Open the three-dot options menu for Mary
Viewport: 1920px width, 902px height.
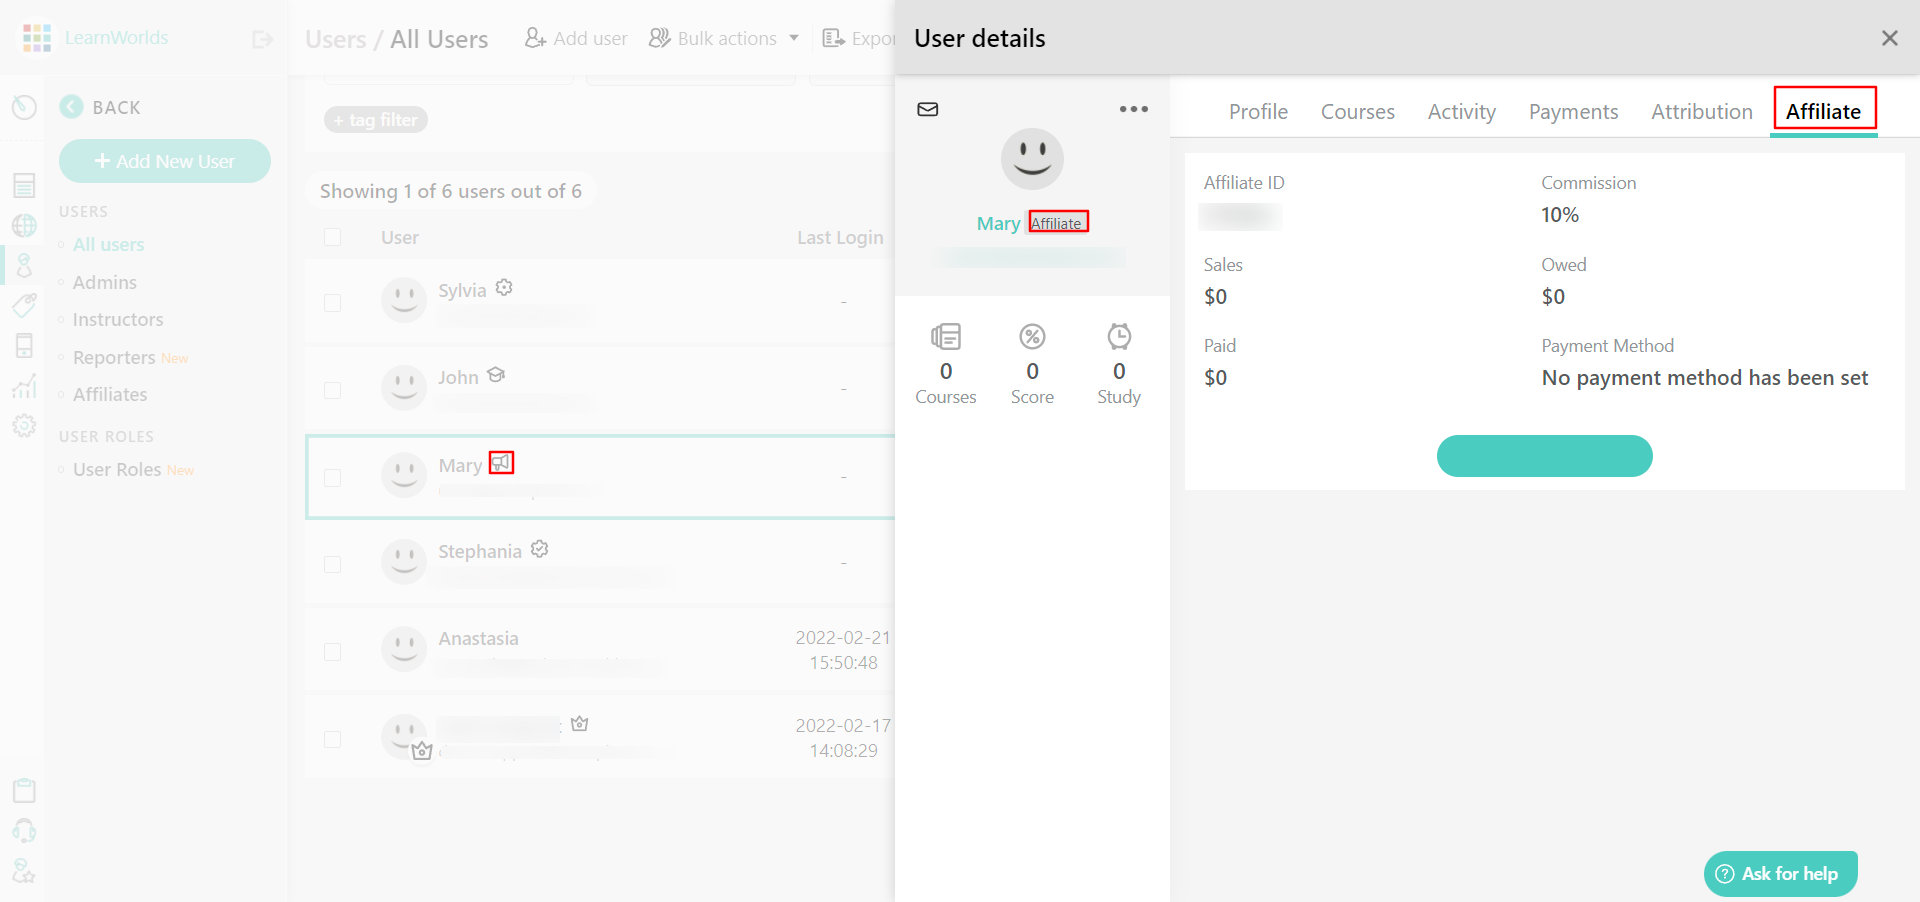[1134, 110]
